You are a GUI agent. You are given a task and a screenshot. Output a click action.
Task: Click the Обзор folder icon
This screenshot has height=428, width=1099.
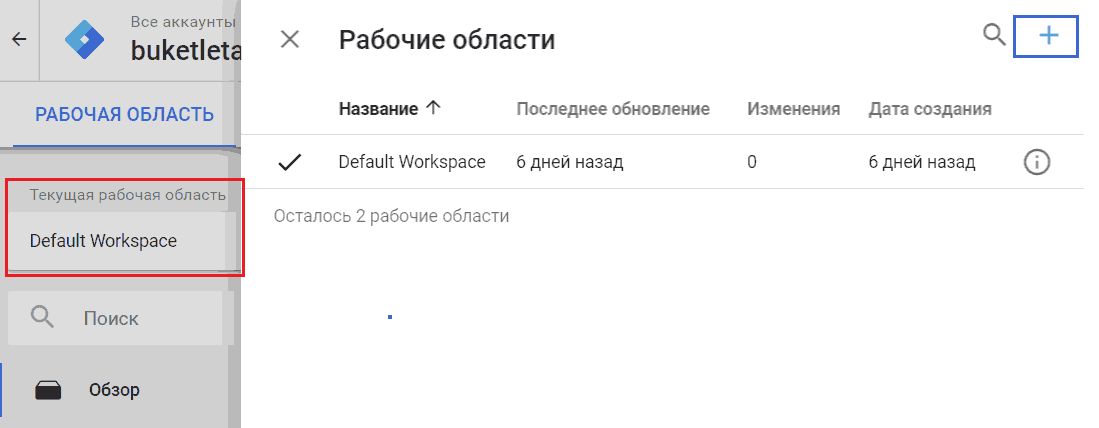48,390
